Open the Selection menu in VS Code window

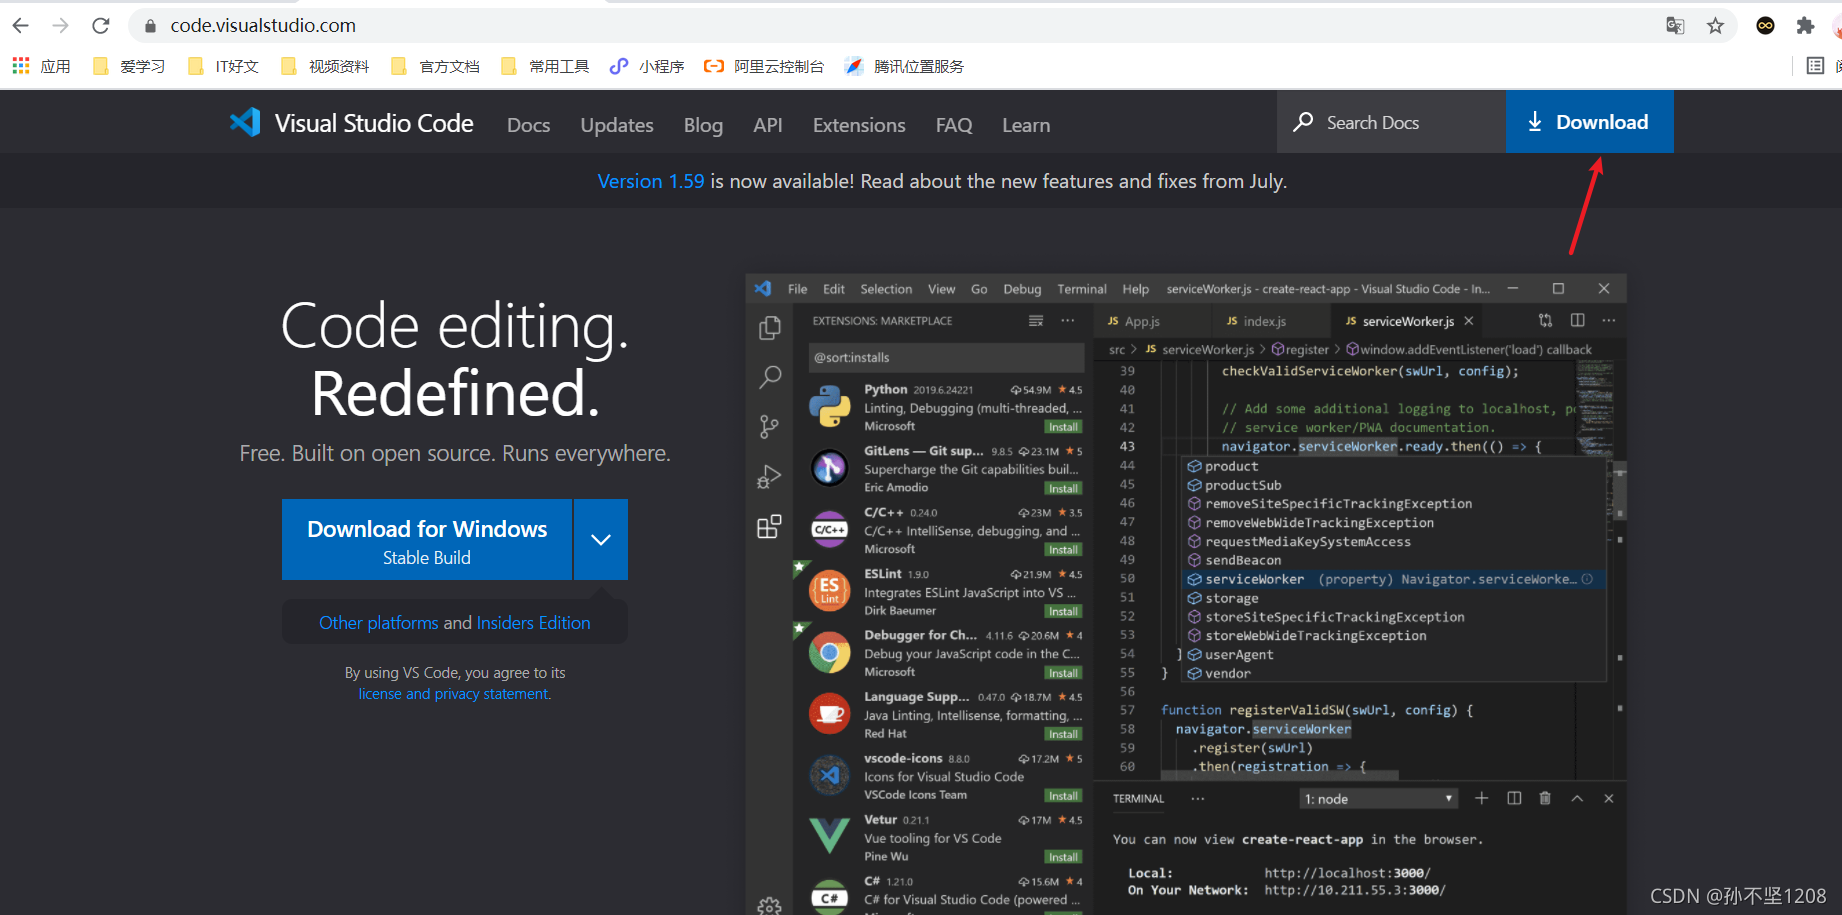pyautogui.click(x=886, y=289)
